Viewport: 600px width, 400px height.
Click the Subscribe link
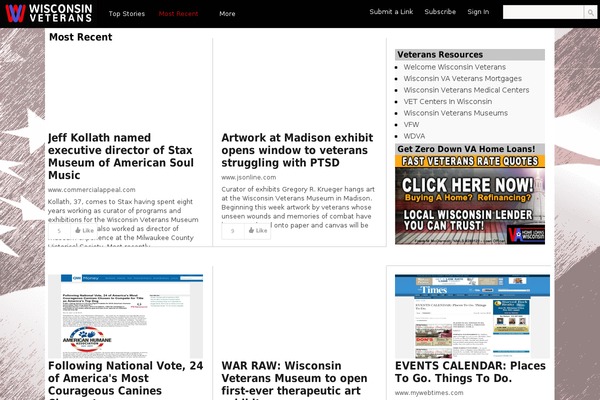point(440,12)
